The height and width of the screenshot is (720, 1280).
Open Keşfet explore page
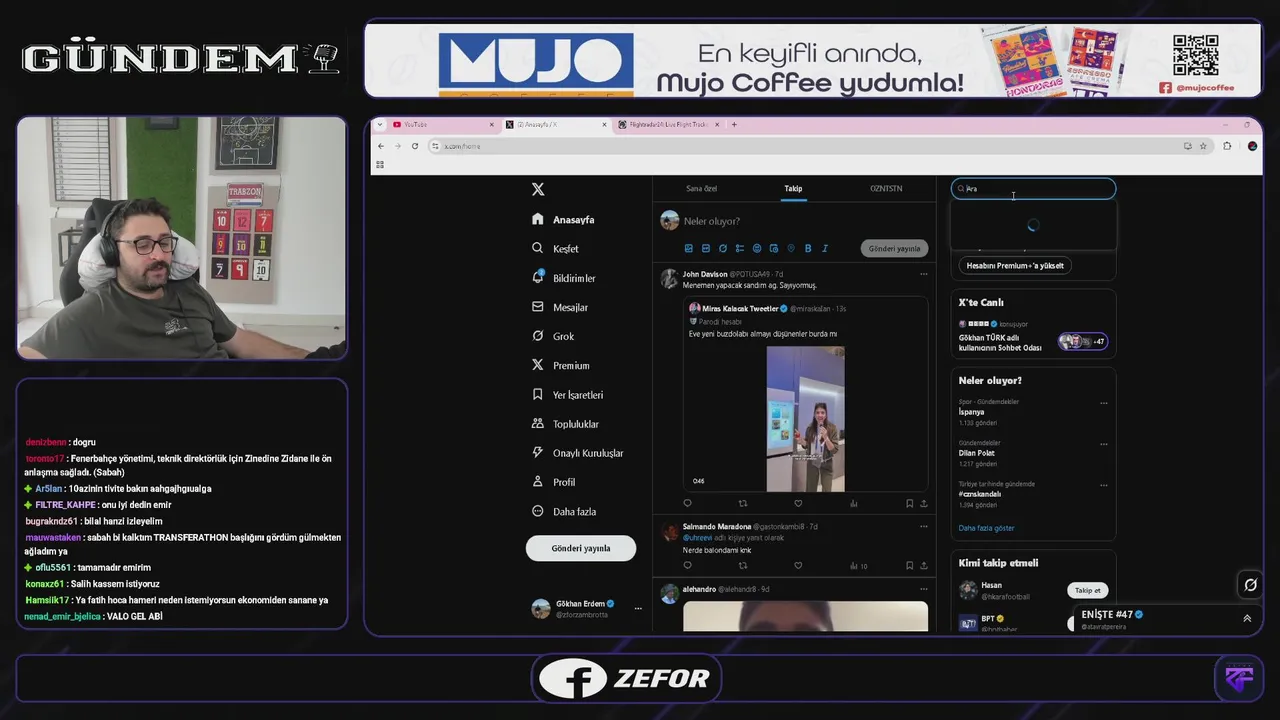click(556, 248)
